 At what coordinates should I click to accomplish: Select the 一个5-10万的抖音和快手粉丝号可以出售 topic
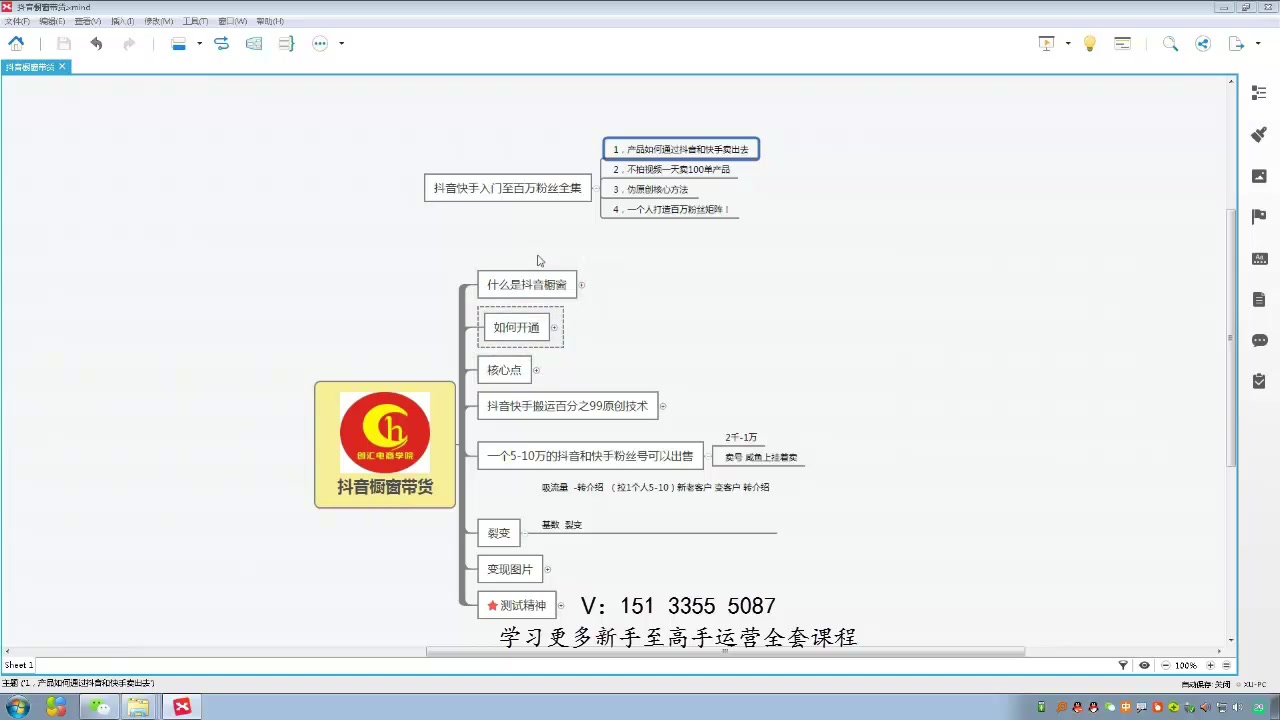(590, 456)
